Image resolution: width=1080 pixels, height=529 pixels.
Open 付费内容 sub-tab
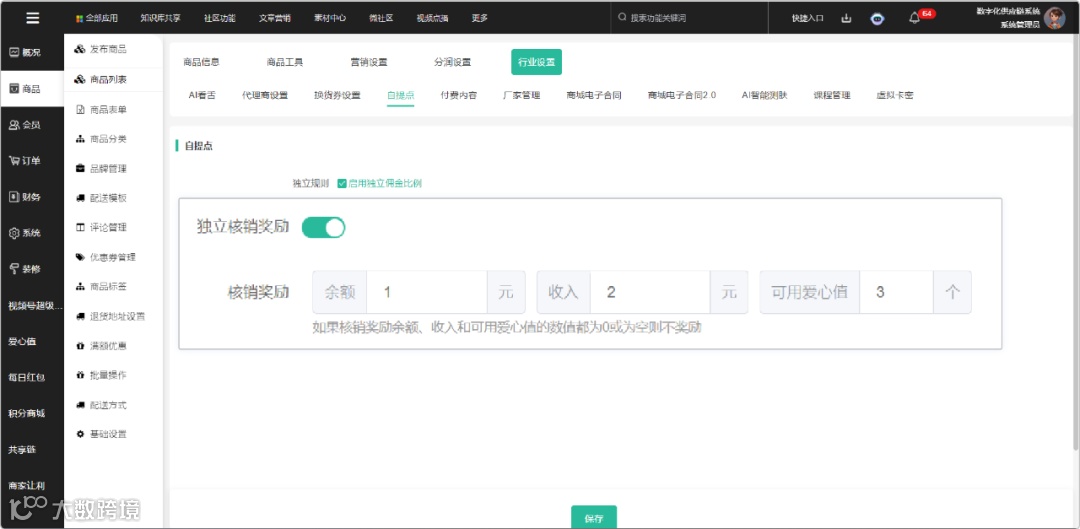(459, 96)
